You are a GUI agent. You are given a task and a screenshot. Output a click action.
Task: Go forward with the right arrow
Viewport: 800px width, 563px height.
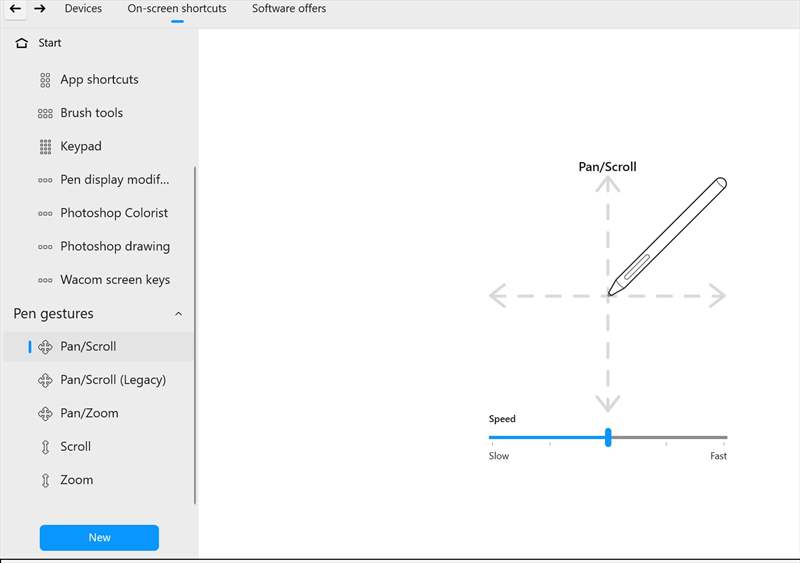pyautogui.click(x=40, y=8)
